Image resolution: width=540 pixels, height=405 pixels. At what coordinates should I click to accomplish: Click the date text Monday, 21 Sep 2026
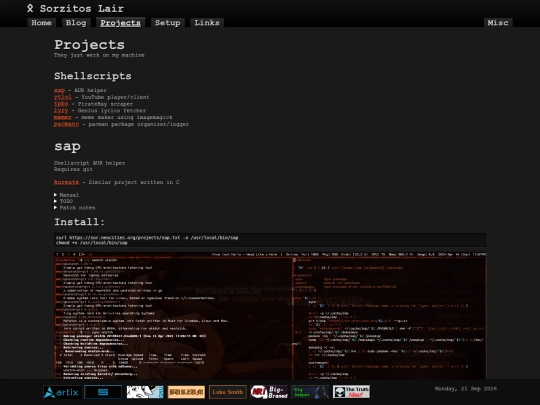pyautogui.click(x=466, y=389)
